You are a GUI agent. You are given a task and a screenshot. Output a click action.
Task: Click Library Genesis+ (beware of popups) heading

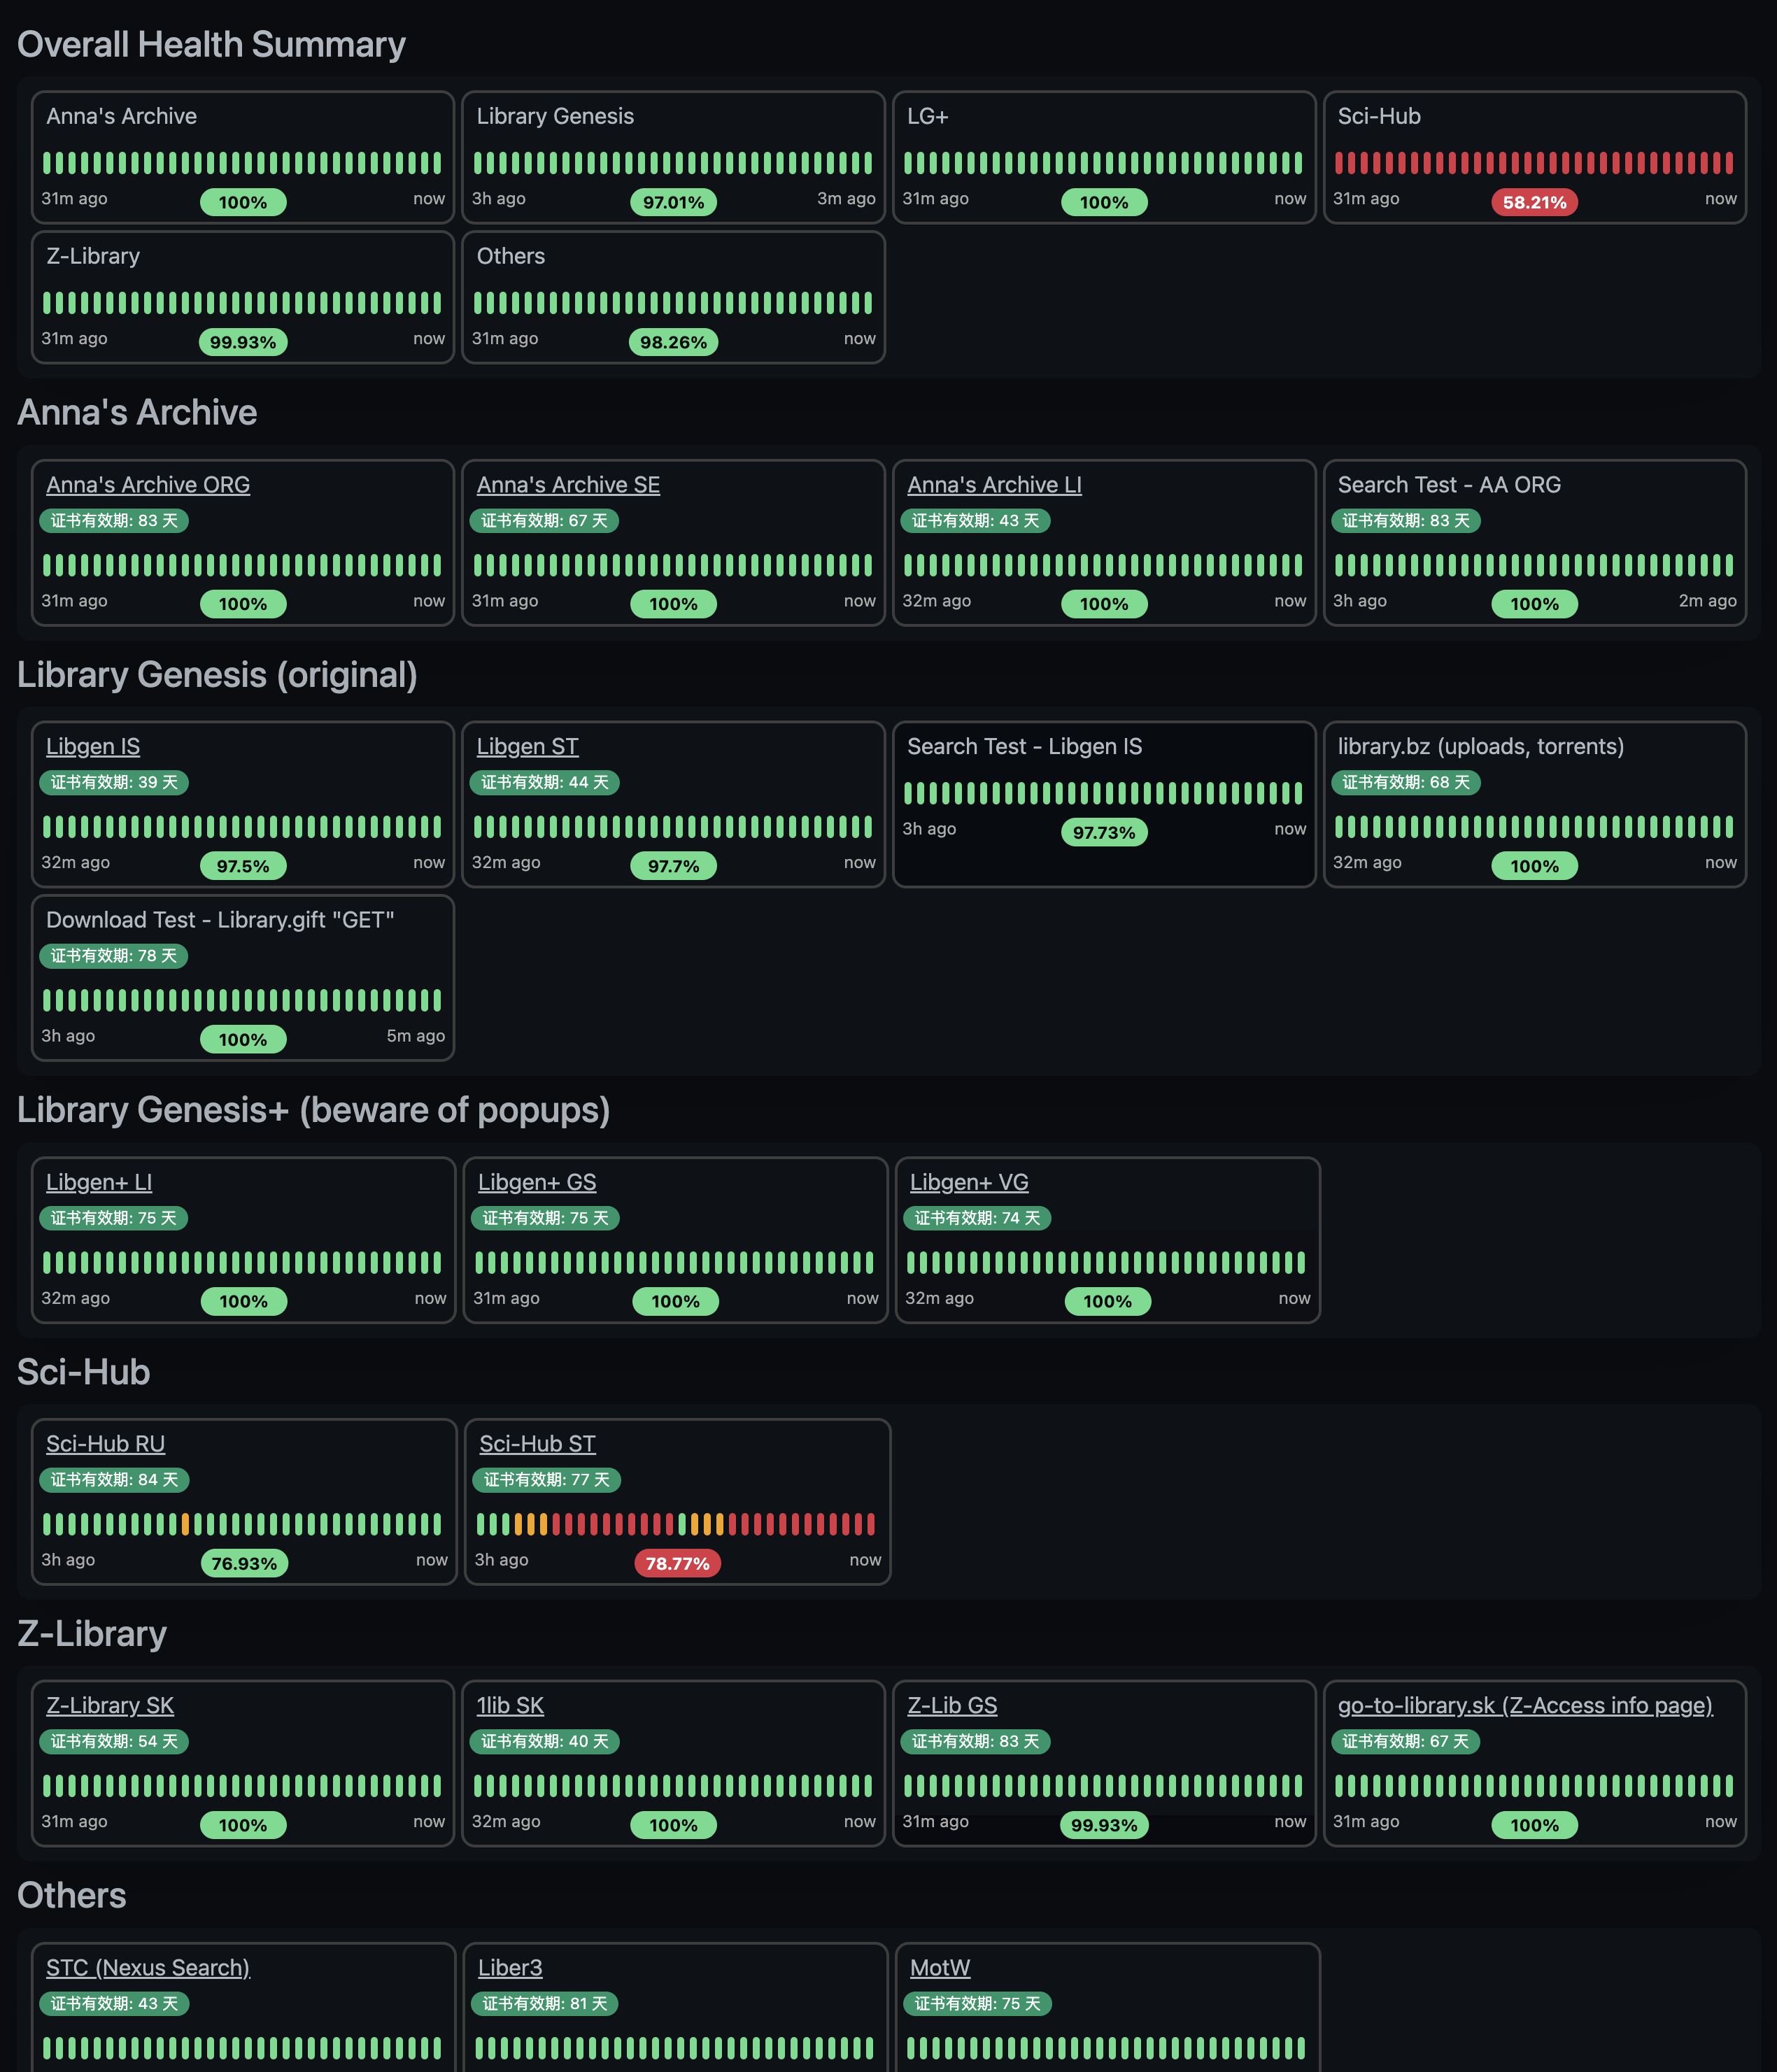point(313,1110)
